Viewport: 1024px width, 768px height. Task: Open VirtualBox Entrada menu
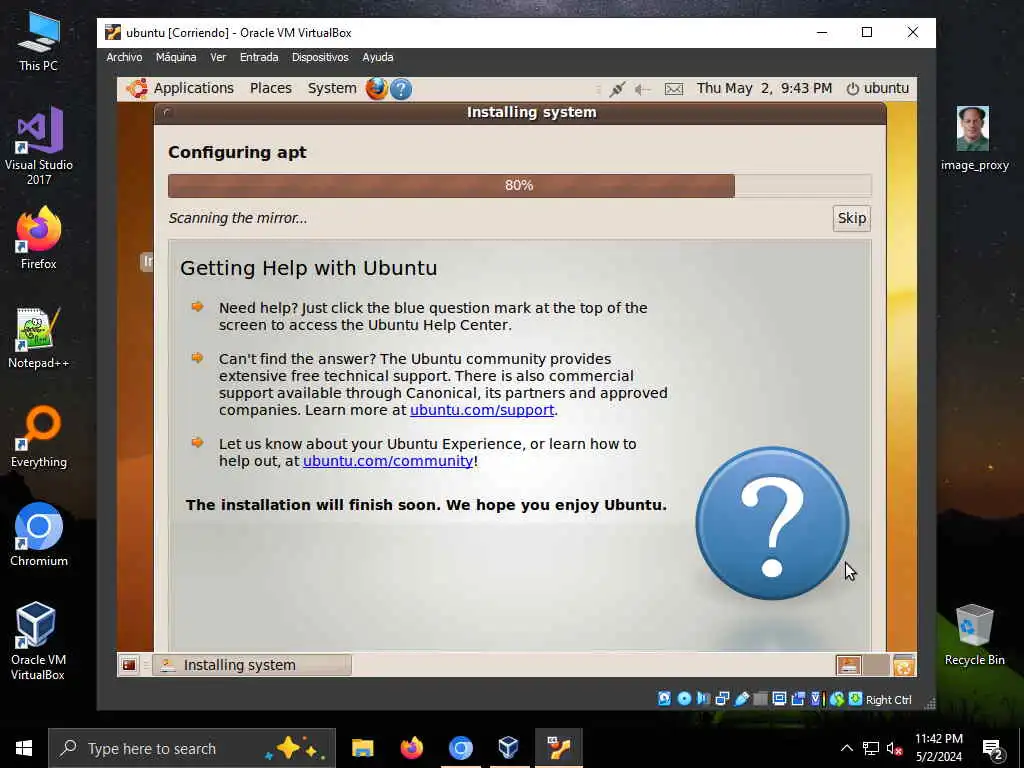pos(259,57)
